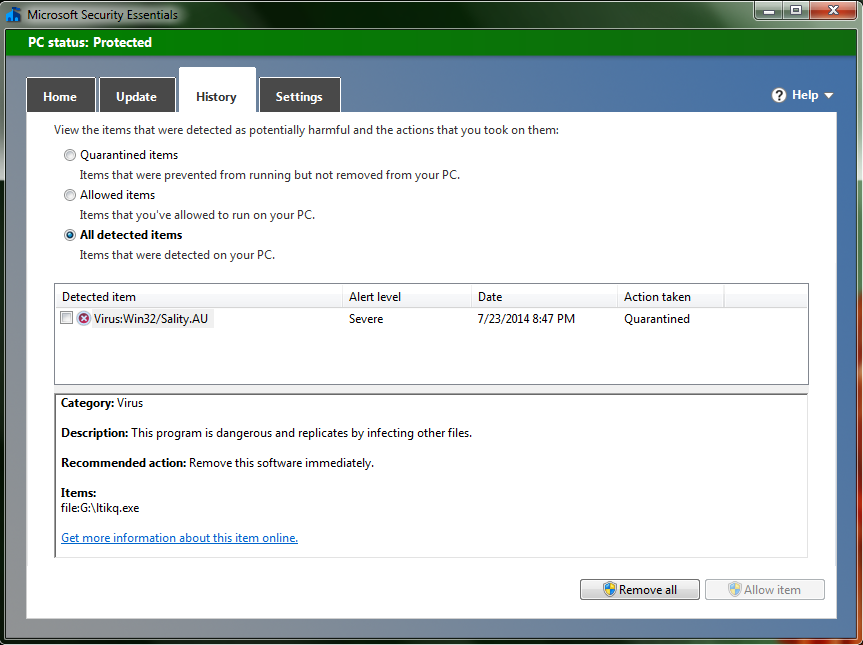Go to the Settings tab

pyautogui.click(x=299, y=95)
